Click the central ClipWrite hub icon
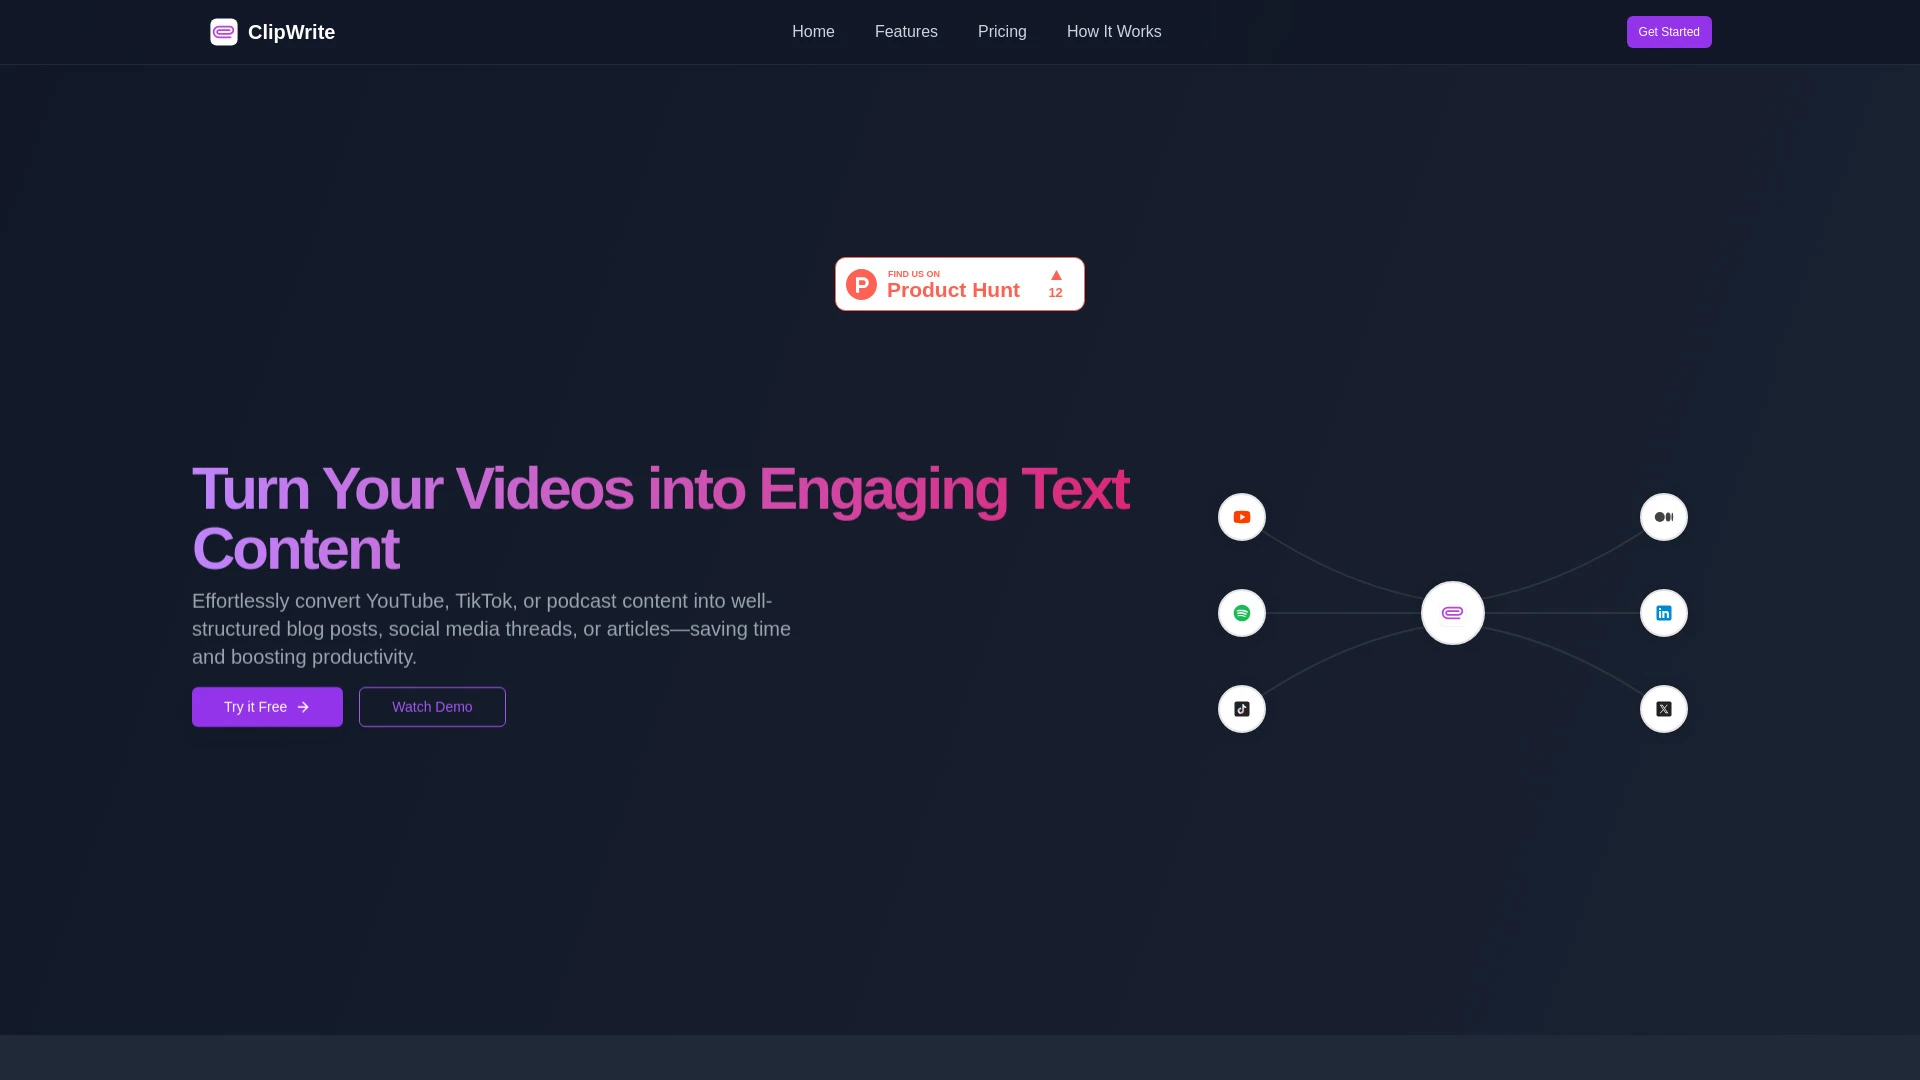This screenshot has width=1920, height=1080. click(x=1453, y=612)
